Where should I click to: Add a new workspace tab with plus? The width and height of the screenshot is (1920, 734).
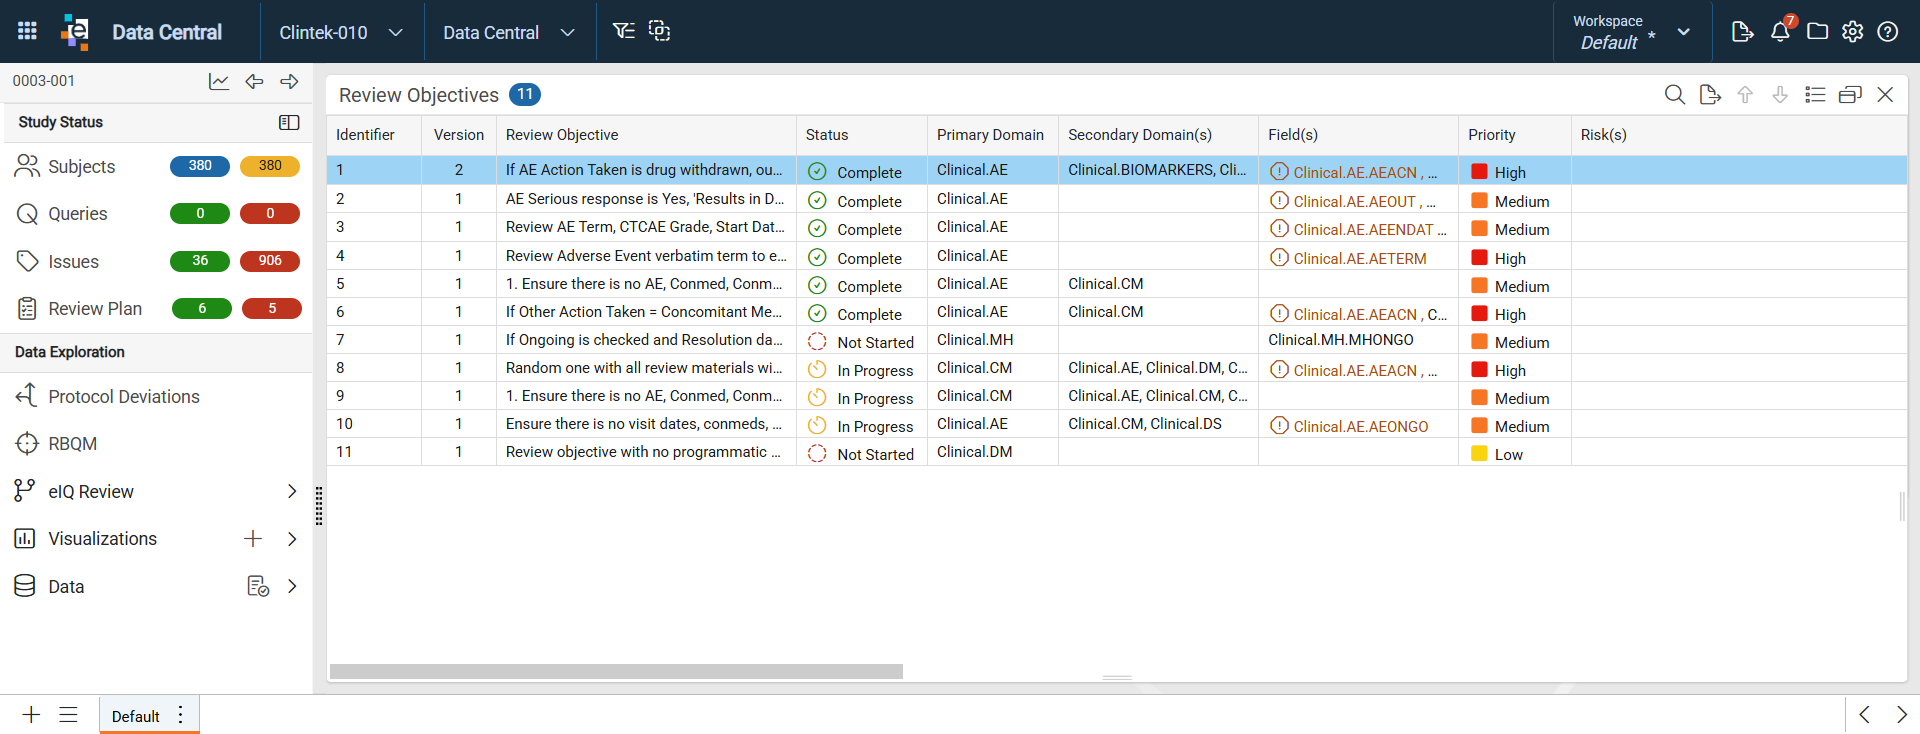click(31, 715)
